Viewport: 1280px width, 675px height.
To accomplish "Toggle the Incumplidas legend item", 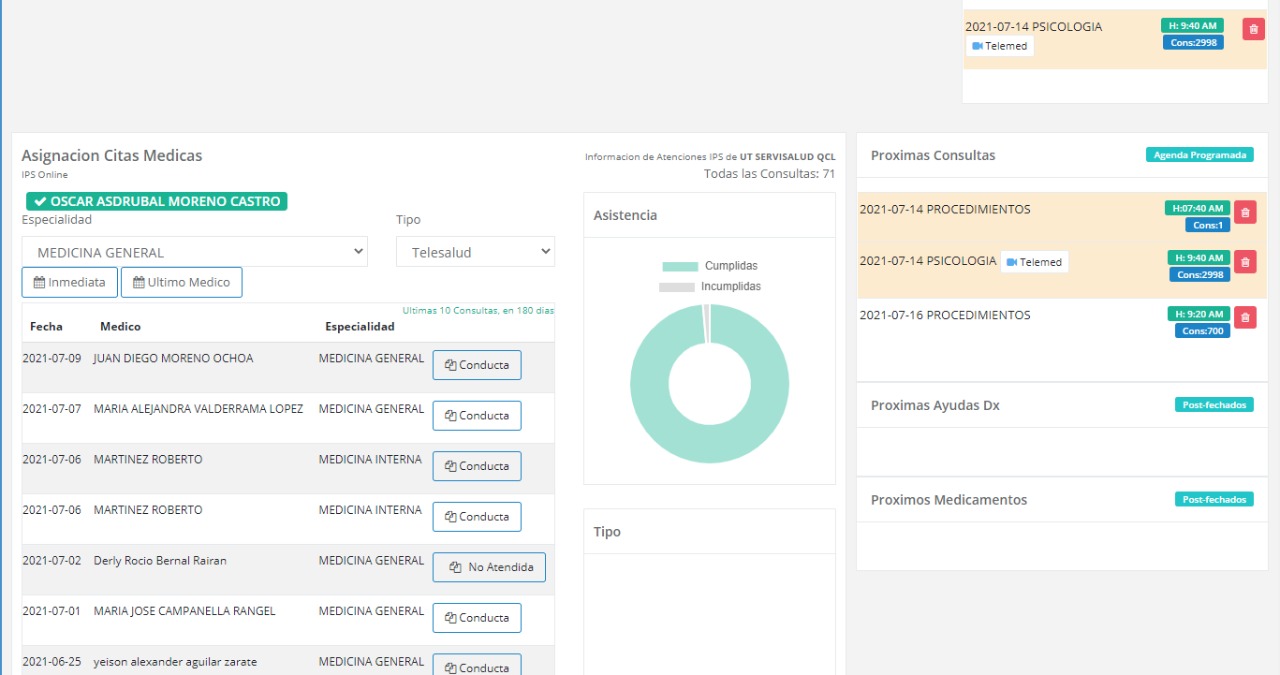I will [x=710, y=286].
